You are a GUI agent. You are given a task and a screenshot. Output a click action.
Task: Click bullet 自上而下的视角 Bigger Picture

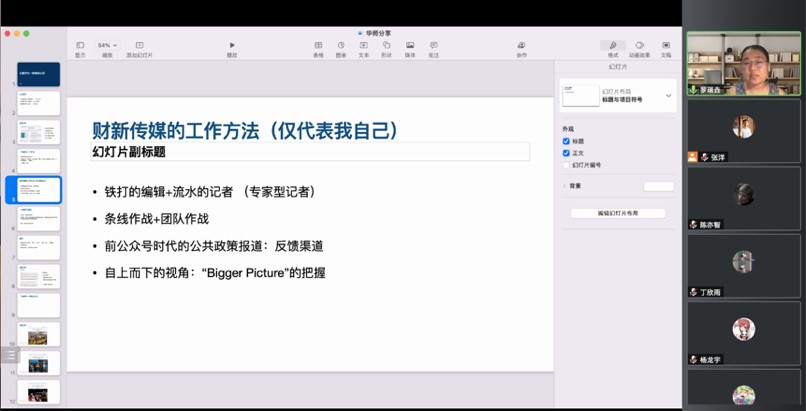215,273
